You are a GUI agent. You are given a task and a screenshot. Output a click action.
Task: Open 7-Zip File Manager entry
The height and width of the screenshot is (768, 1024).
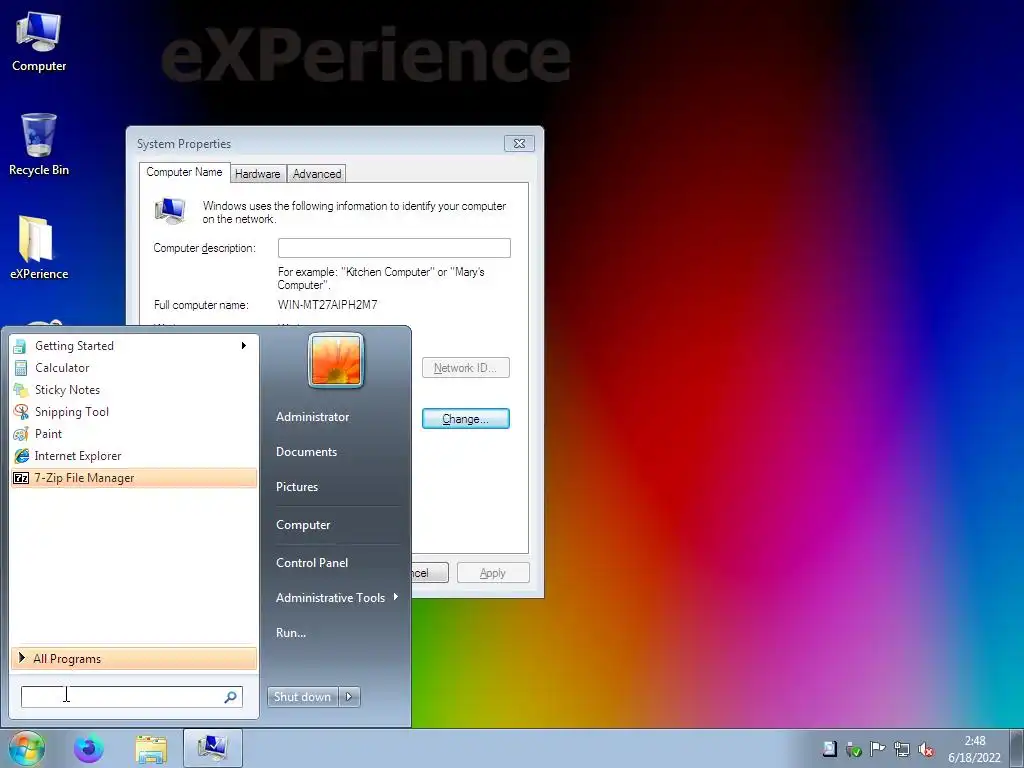134,478
